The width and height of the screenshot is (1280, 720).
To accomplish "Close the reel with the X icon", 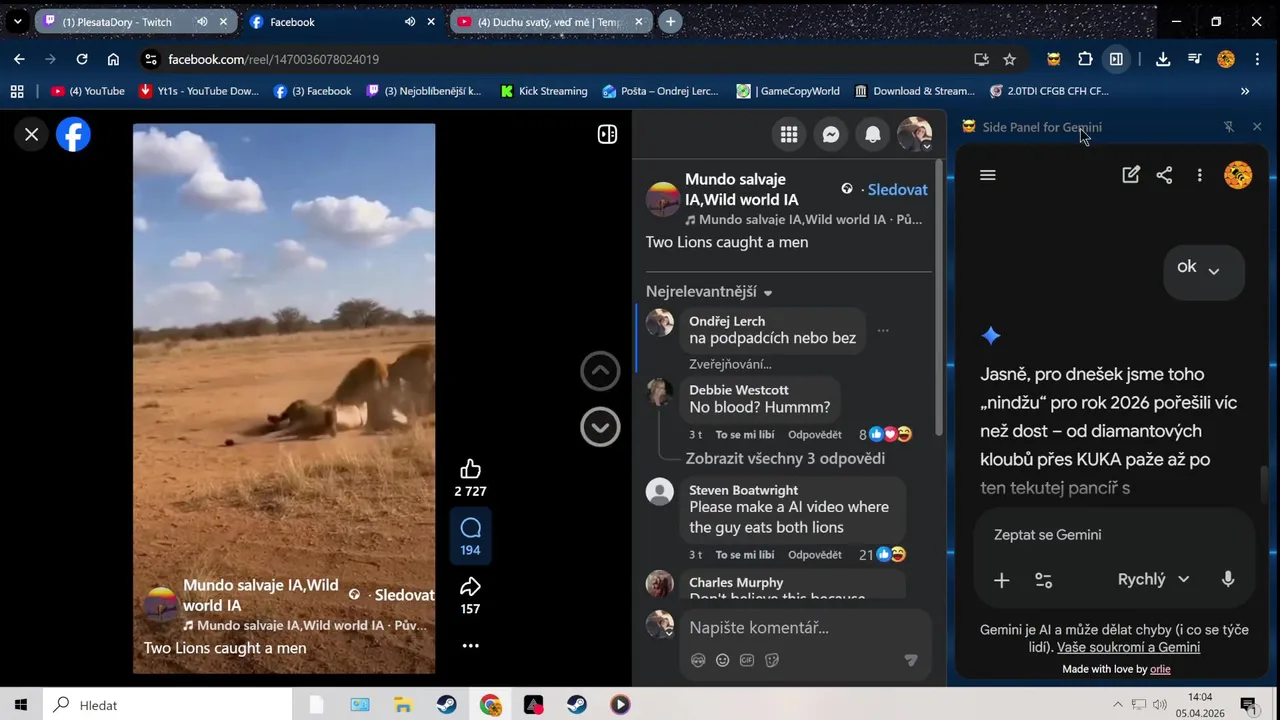I will pyautogui.click(x=32, y=135).
